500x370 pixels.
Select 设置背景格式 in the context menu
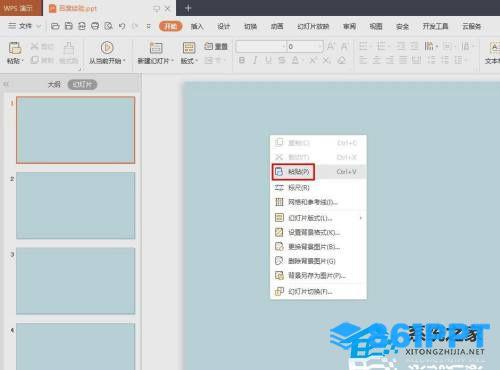pos(318,232)
